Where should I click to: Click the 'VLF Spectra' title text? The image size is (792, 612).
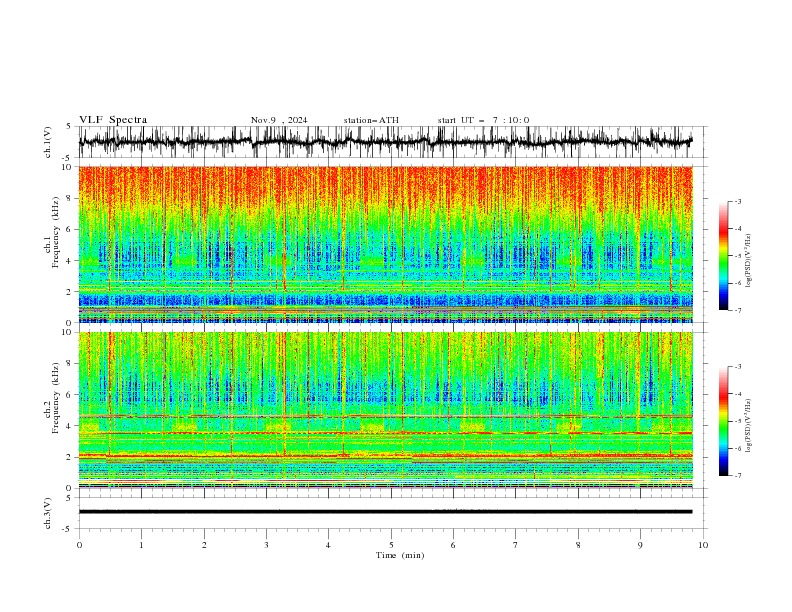pyautogui.click(x=113, y=120)
